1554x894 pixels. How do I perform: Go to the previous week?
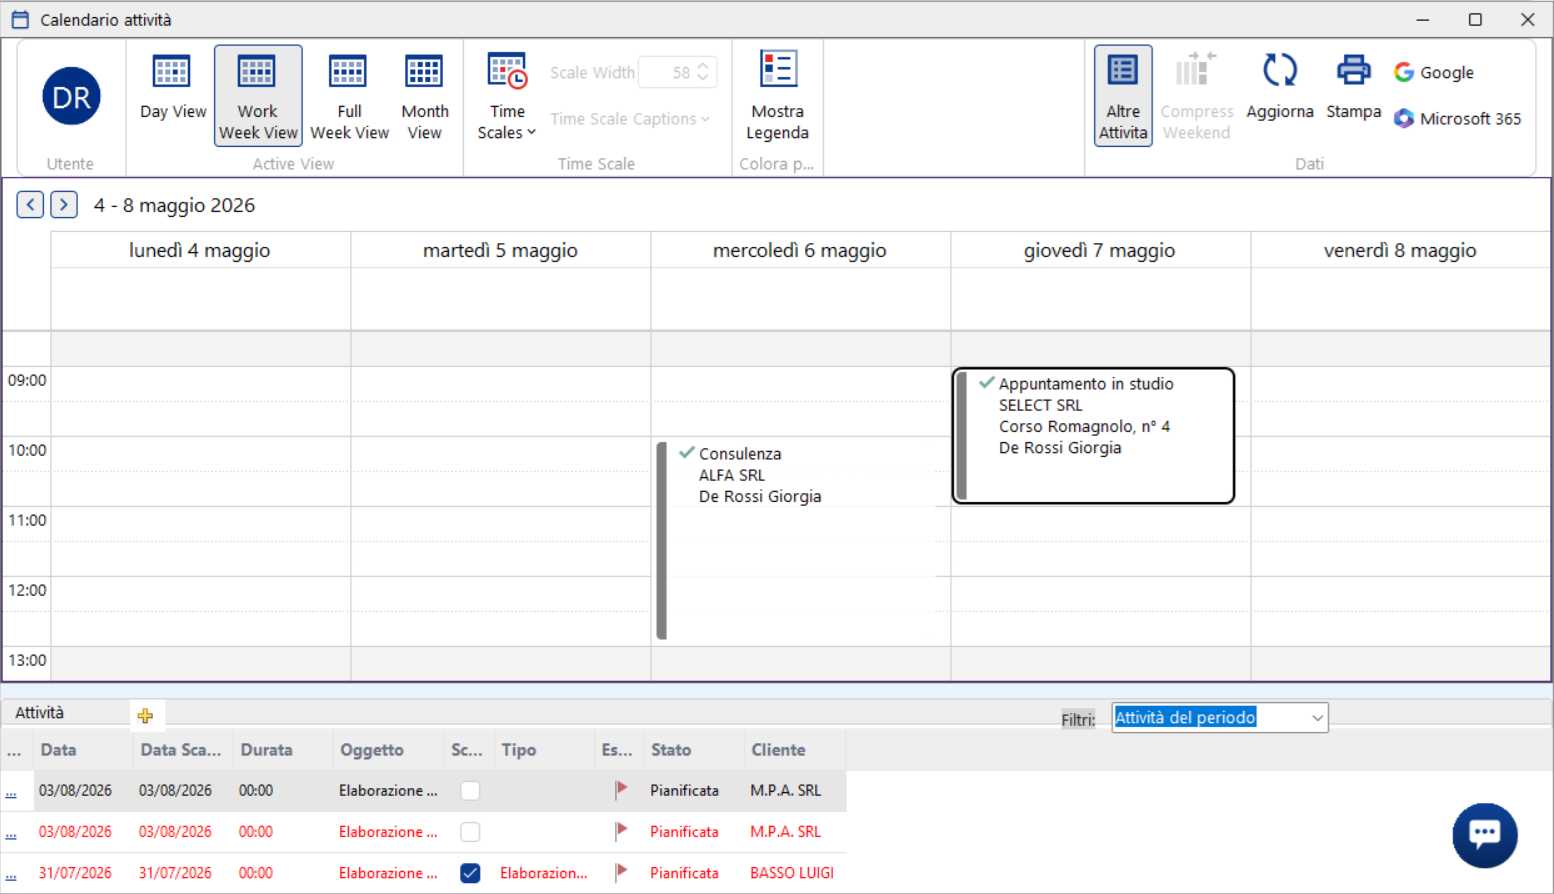click(30, 205)
